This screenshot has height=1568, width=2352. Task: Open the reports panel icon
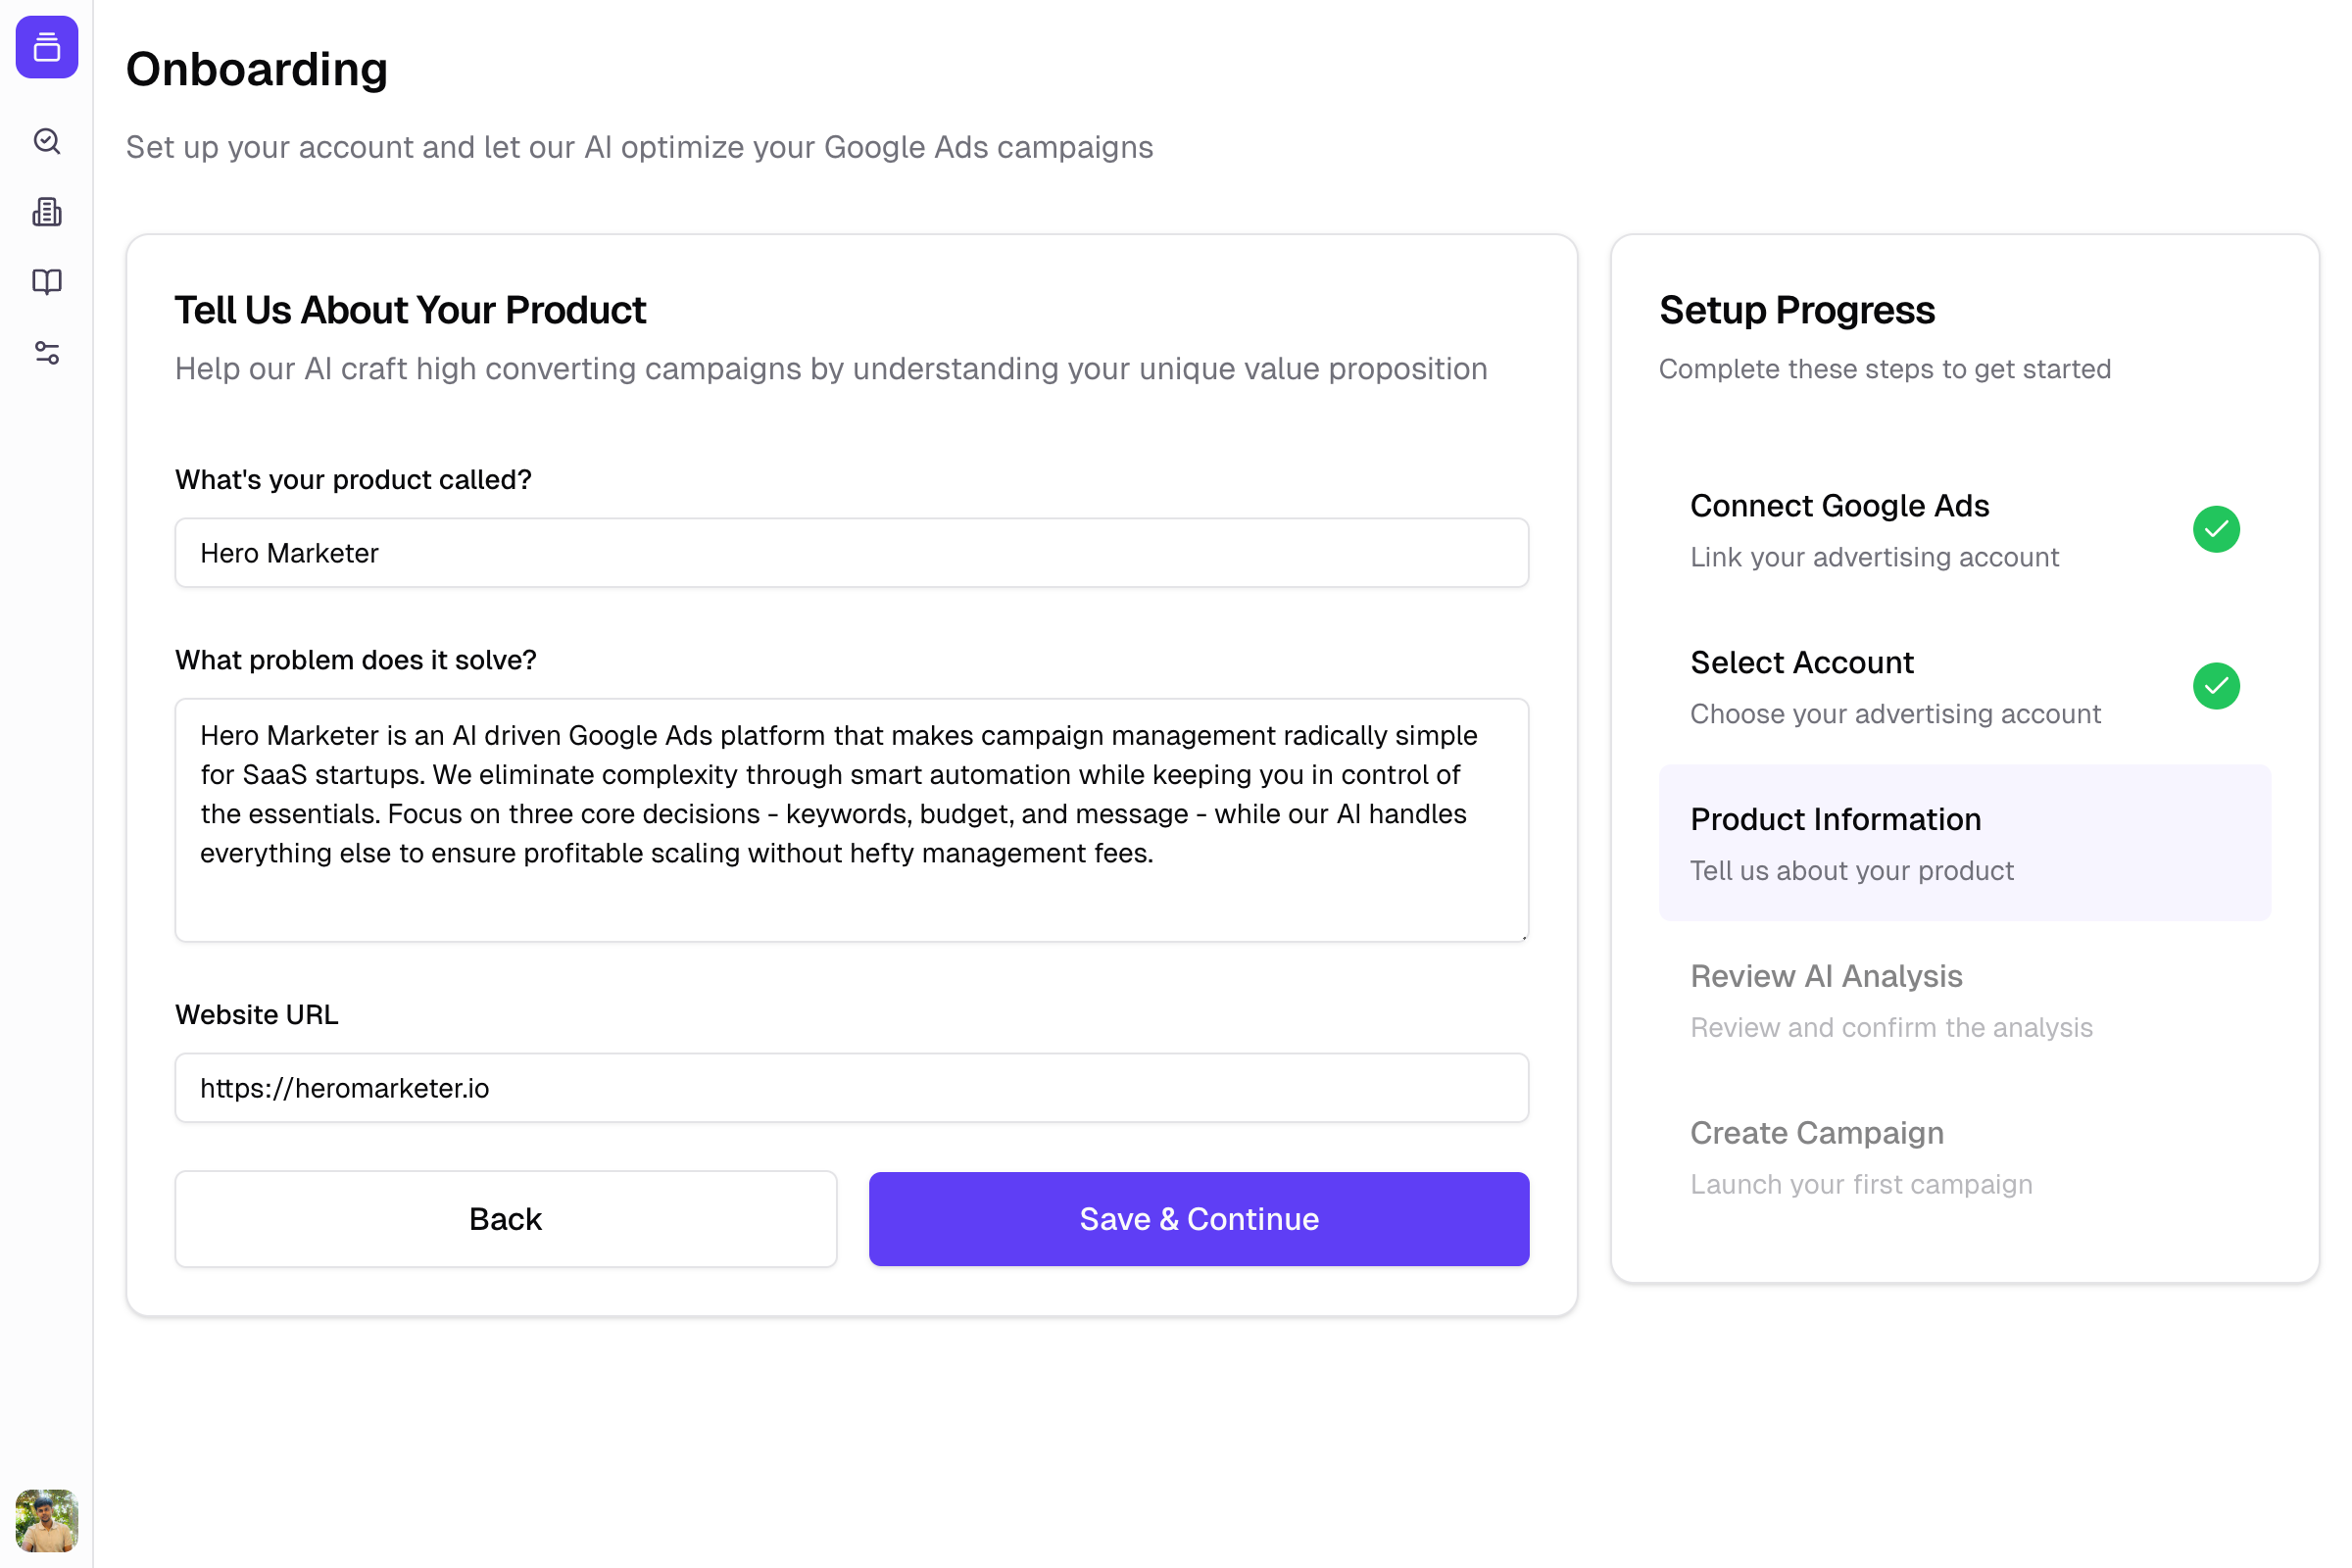point(47,212)
